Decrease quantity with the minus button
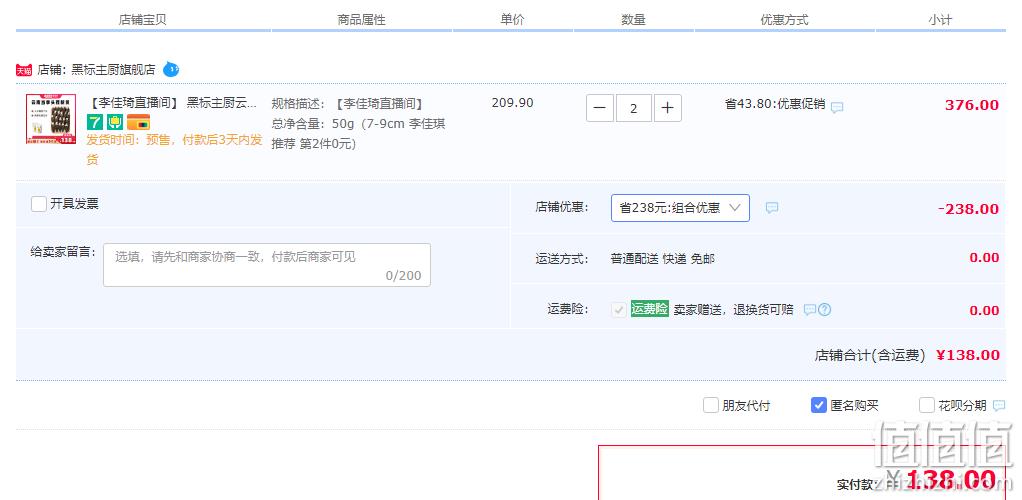Image resolution: width=1022 pixels, height=500 pixels. point(600,108)
